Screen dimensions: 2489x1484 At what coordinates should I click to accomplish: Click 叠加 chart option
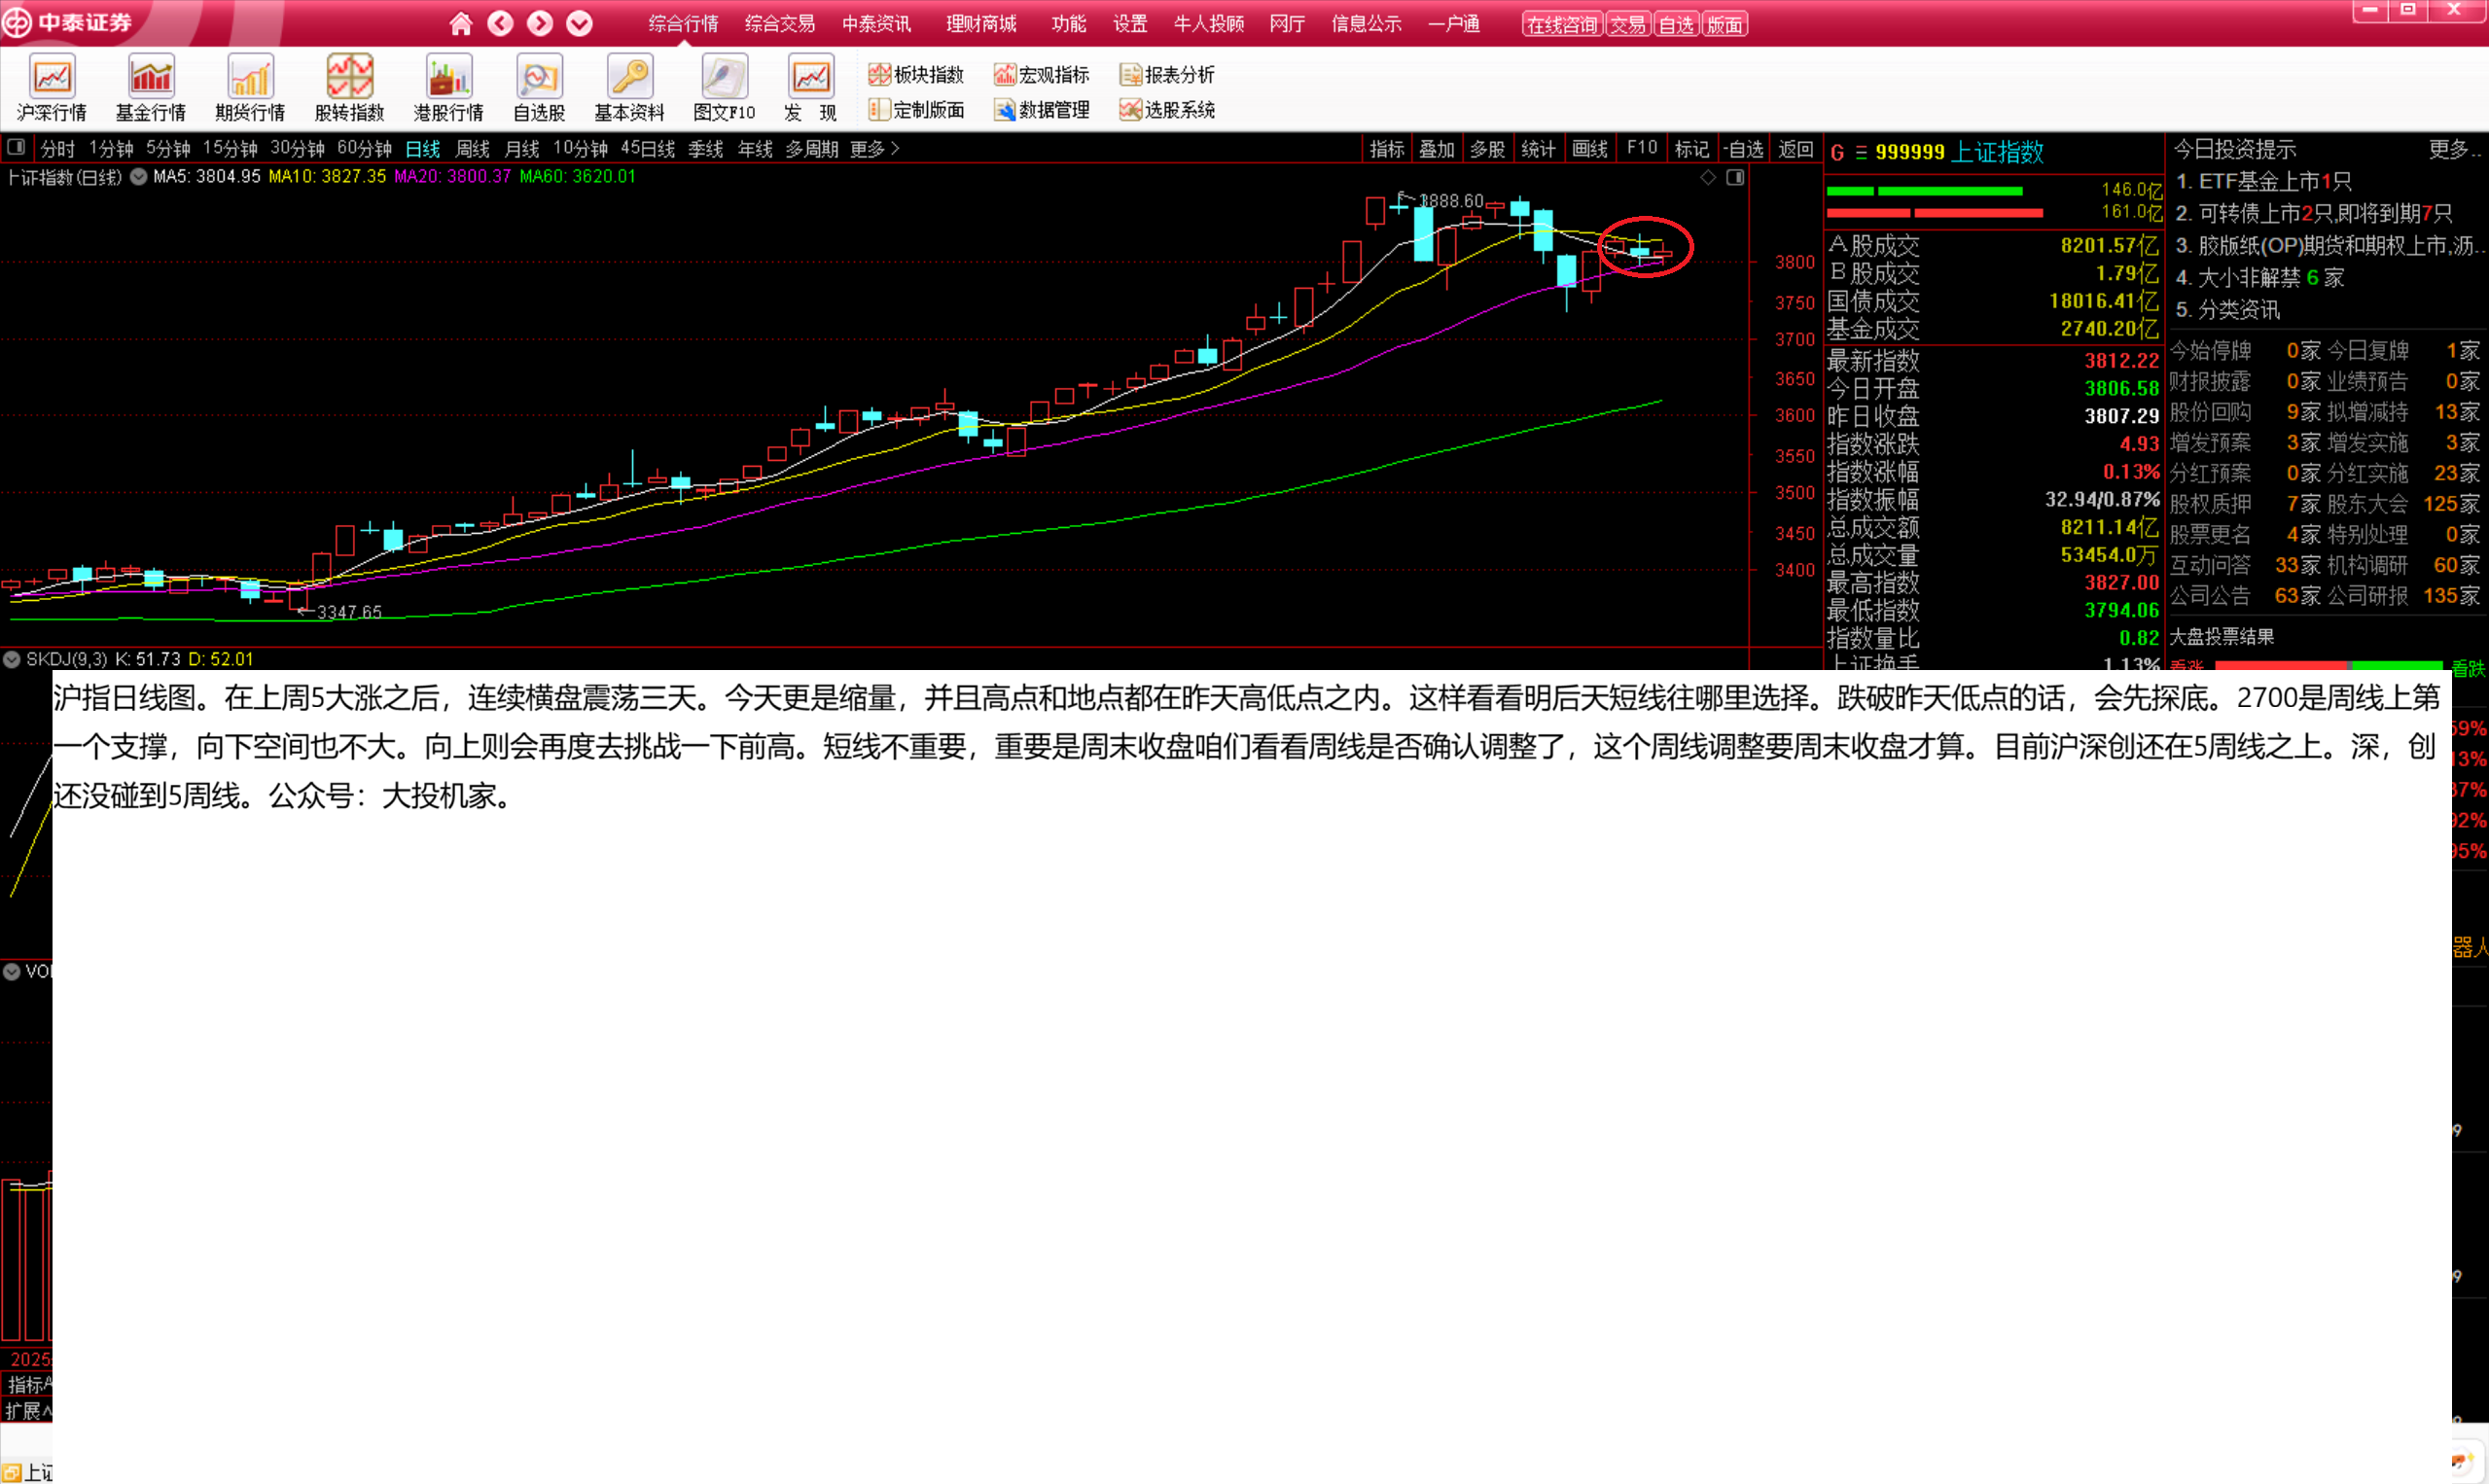click(1436, 149)
